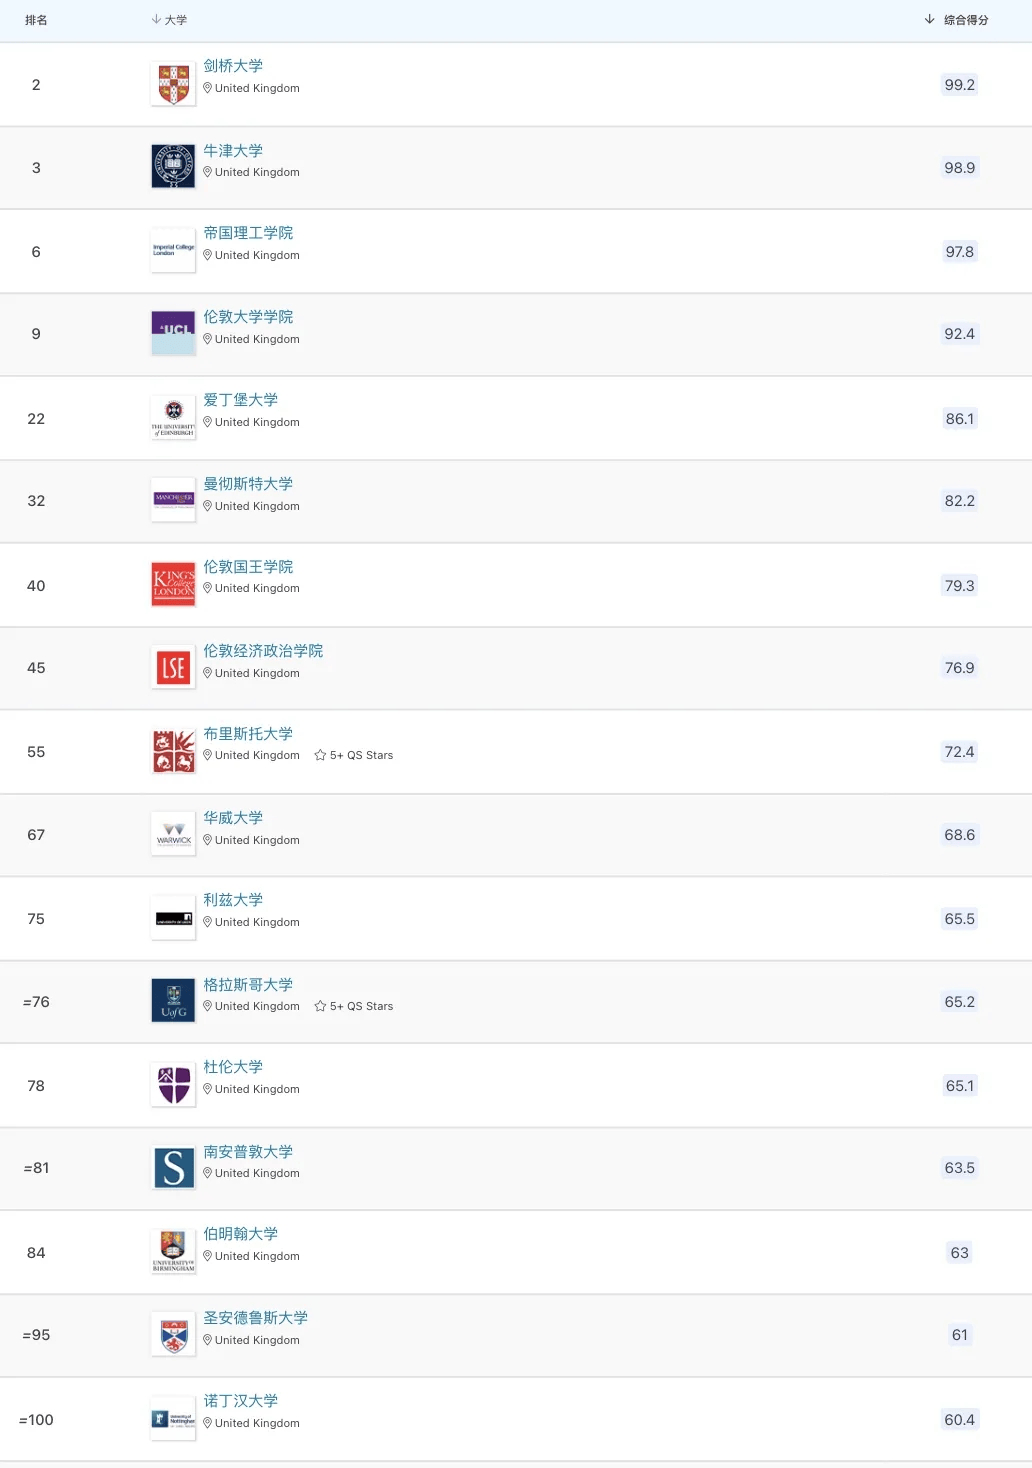Click the UCL purple logo
This screenshot has height=1468, width=1032.
point(173,333)
